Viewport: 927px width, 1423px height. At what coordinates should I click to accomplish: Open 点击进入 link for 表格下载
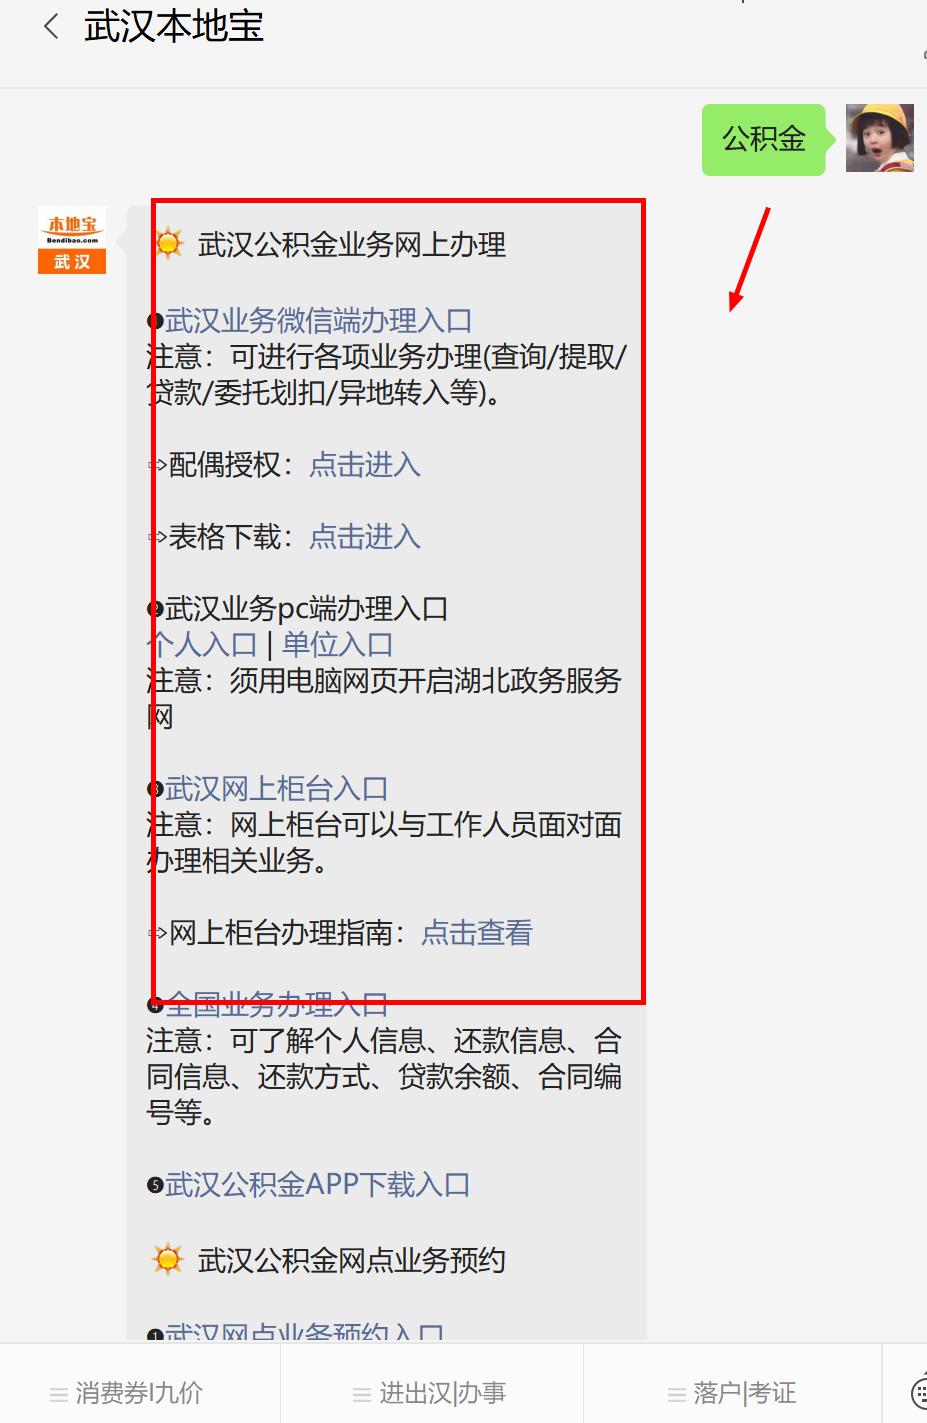tap(365, 537)
